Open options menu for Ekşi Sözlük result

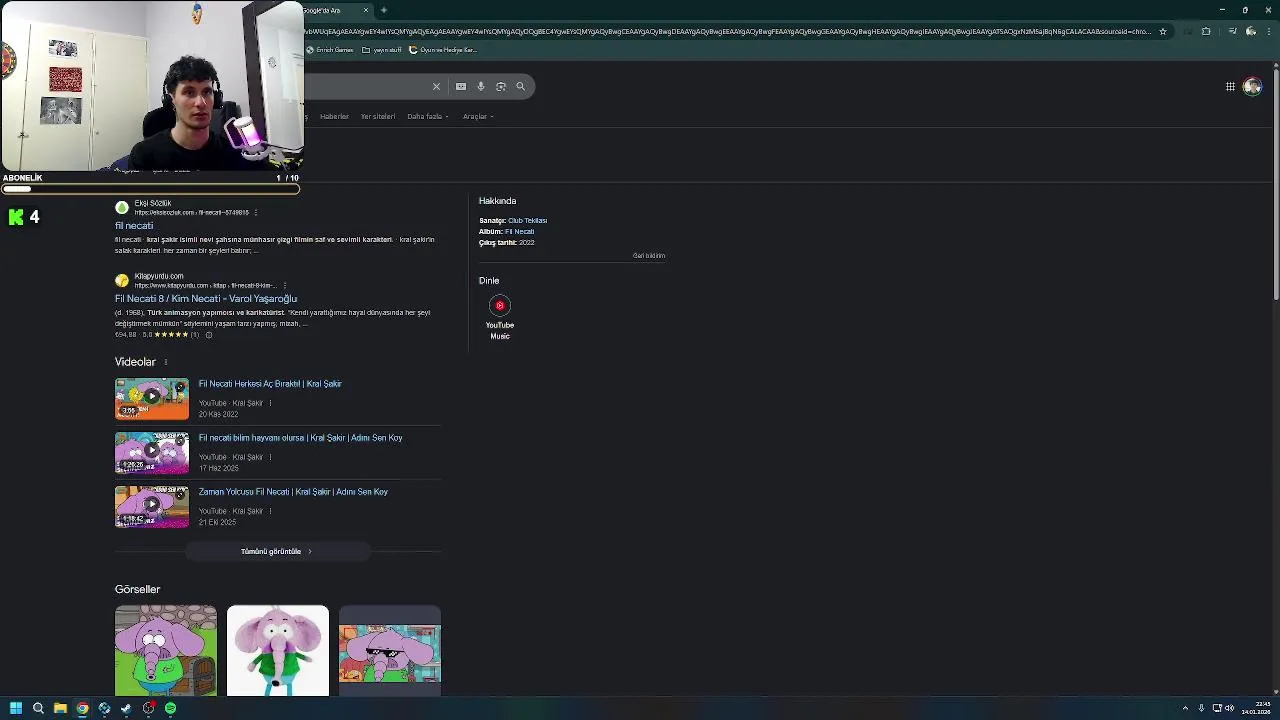pos(256,213)
